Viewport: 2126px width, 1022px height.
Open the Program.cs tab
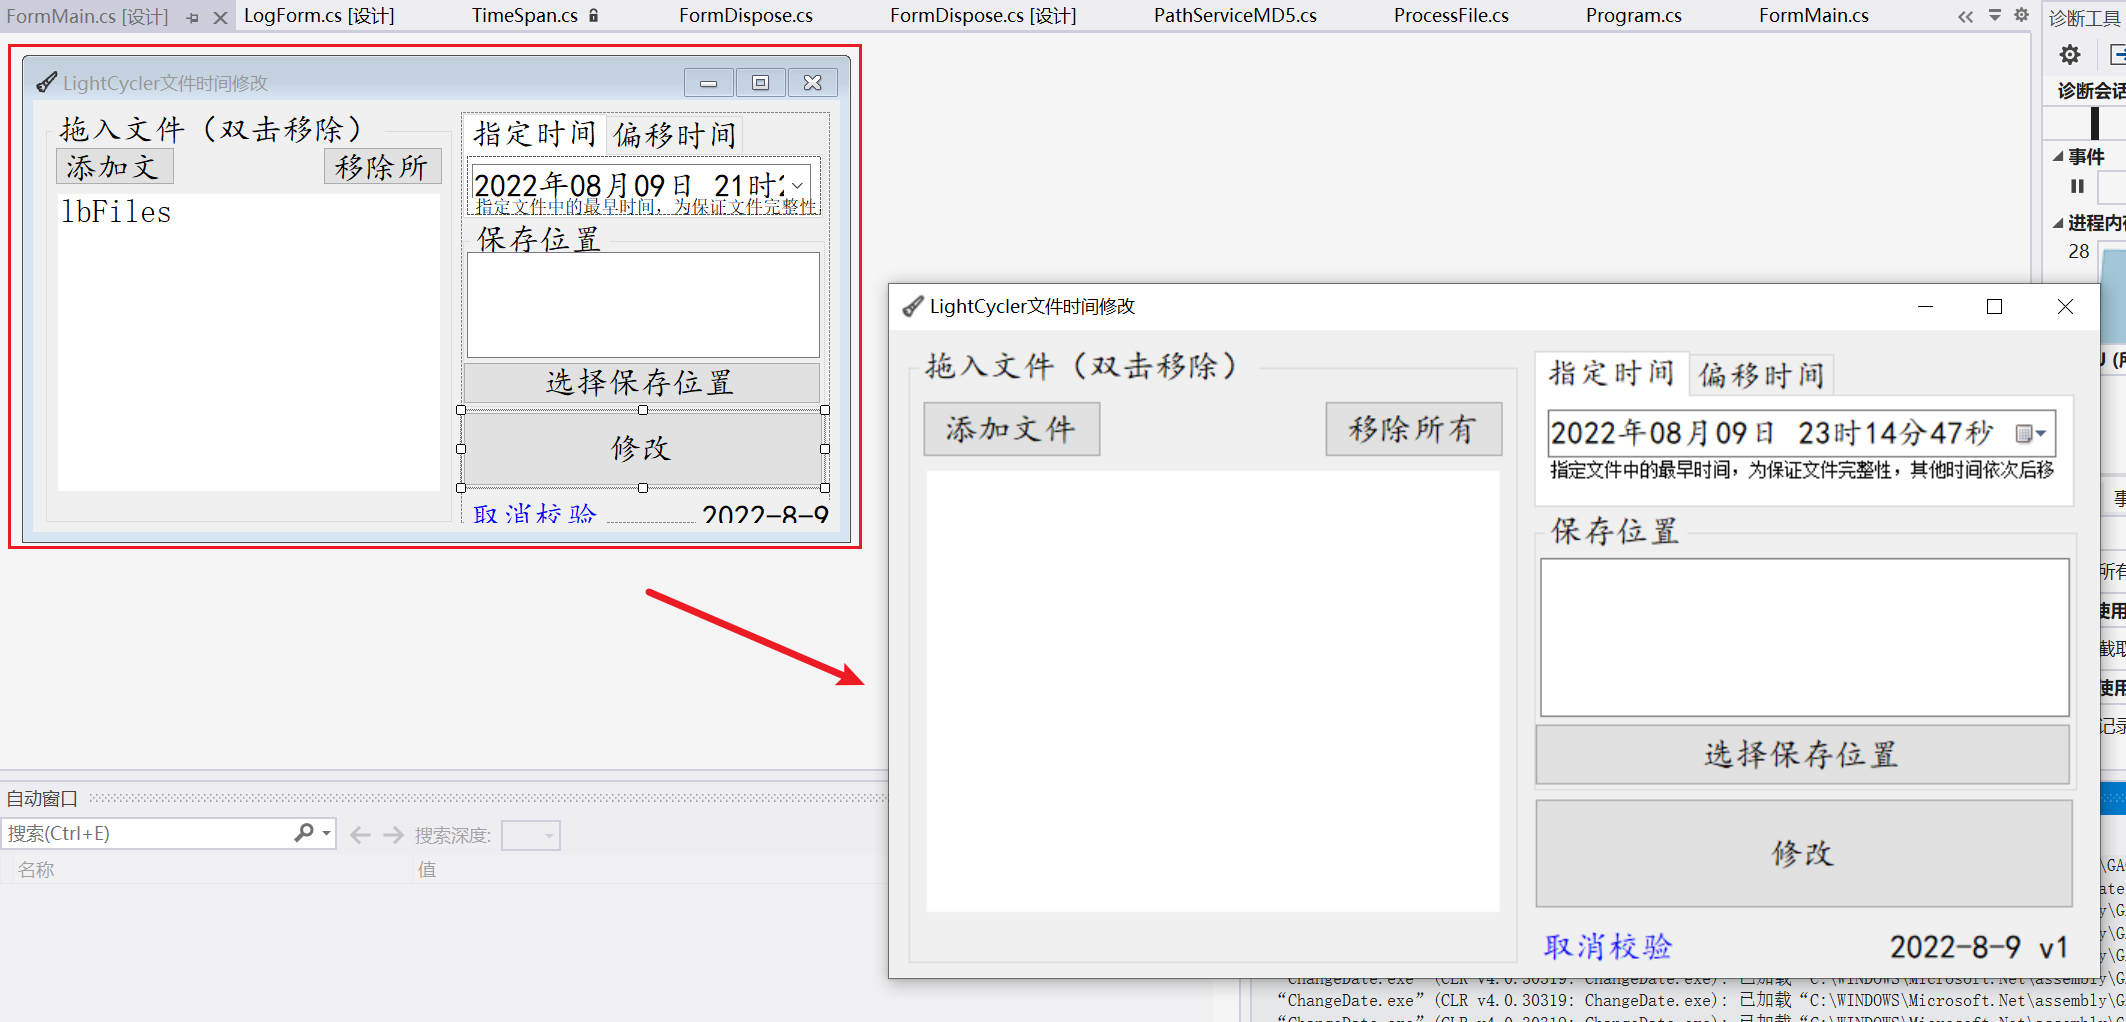(x=1634, y=16)
